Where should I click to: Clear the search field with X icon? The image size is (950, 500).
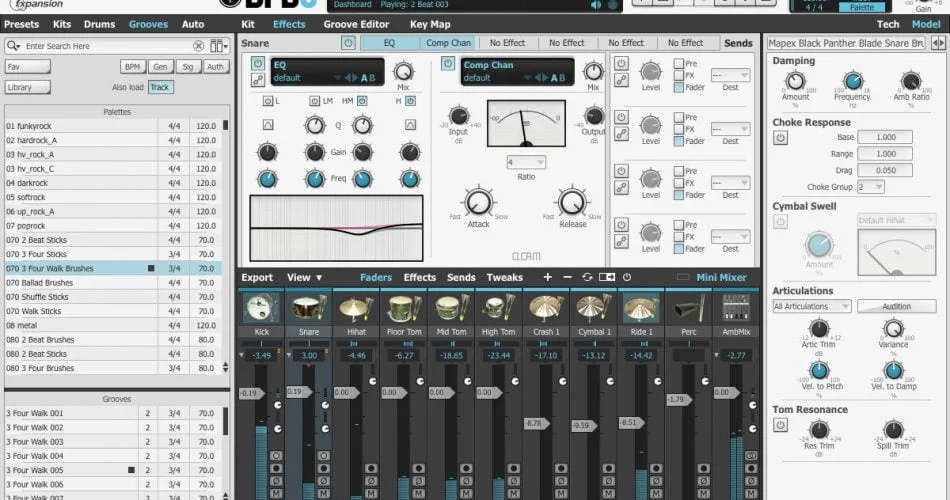point(198,46)
